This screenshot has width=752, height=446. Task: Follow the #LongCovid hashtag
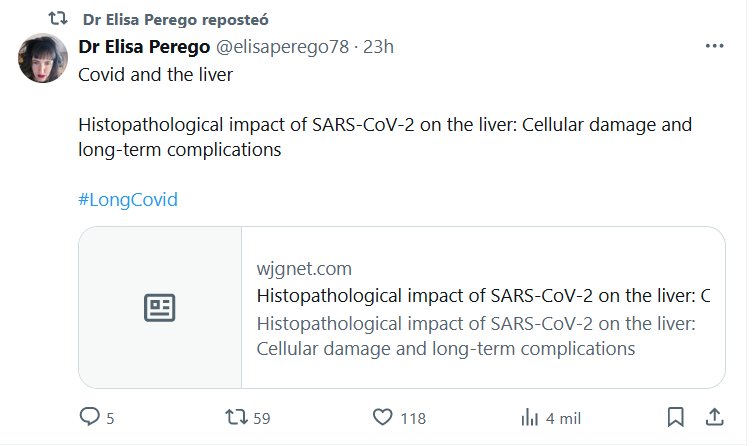coord(127,199)
